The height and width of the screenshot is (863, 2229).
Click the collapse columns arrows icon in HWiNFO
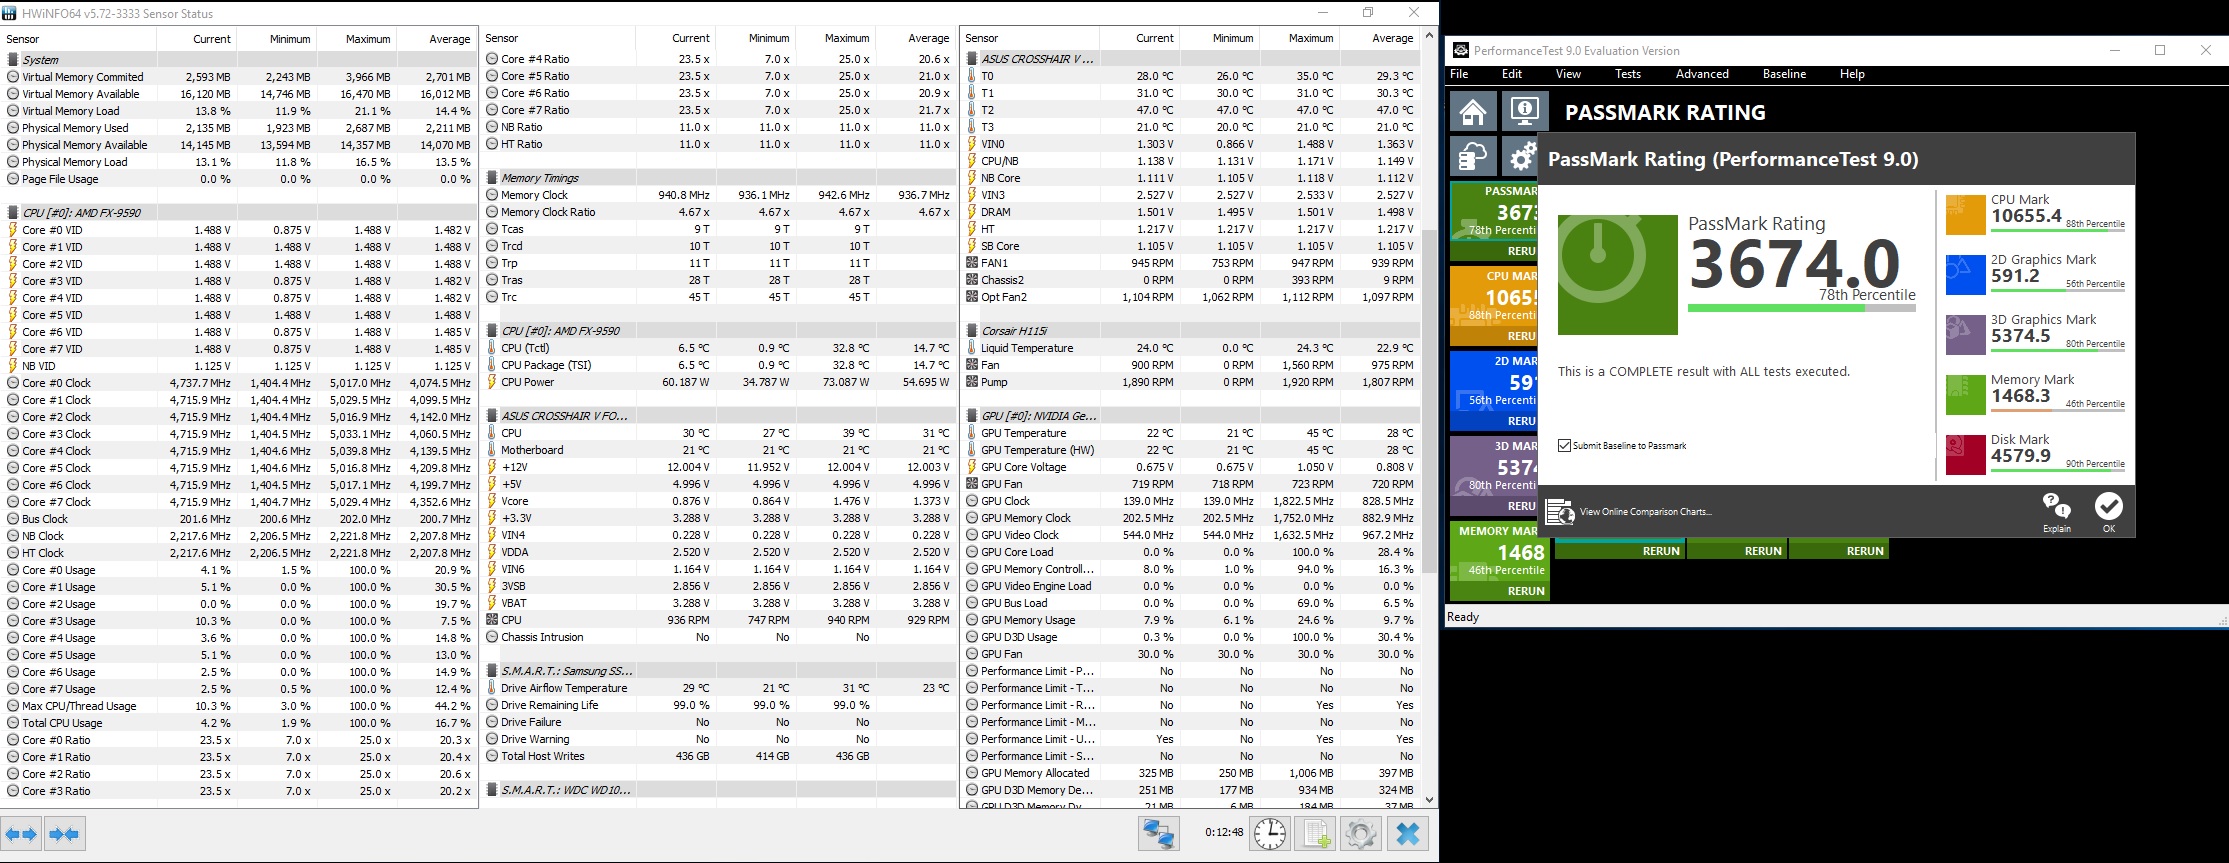pyautogui.click(x=64, y=833)
